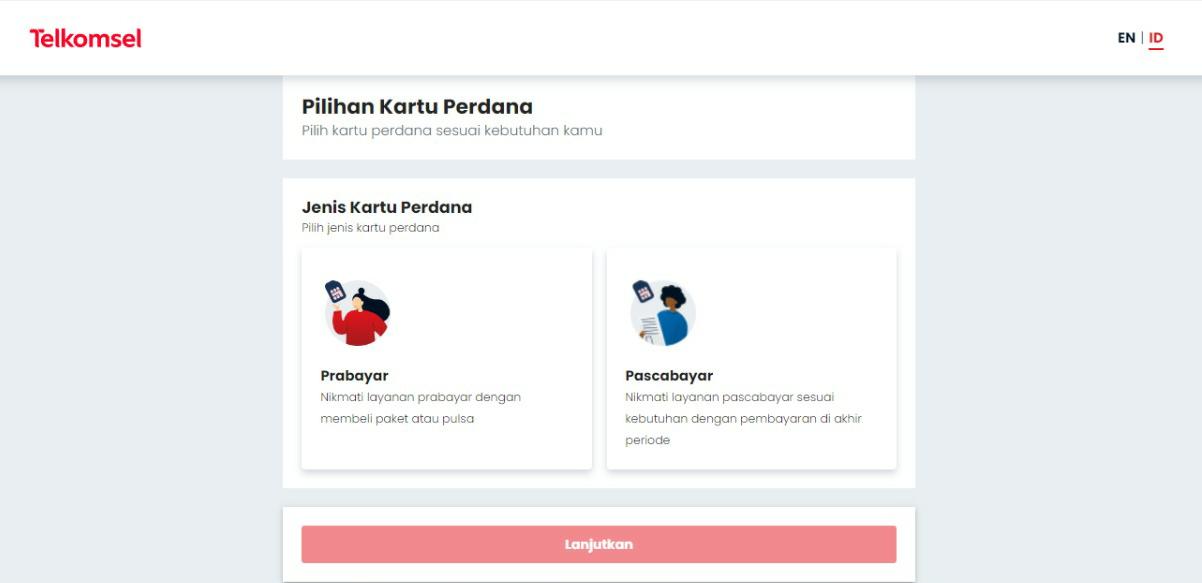Click the Jenis Kartu Perdana heading
This screenshot has height=583, width=1202.
coord(387,207)
